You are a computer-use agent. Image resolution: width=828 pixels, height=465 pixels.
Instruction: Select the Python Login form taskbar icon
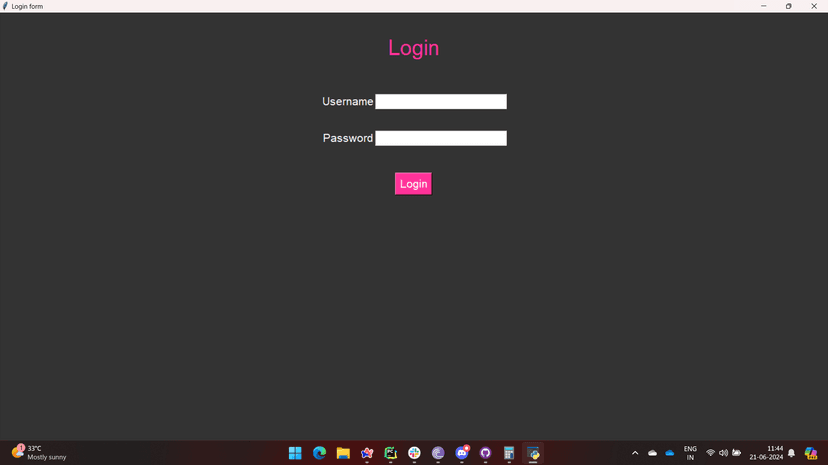coord(533,453)
